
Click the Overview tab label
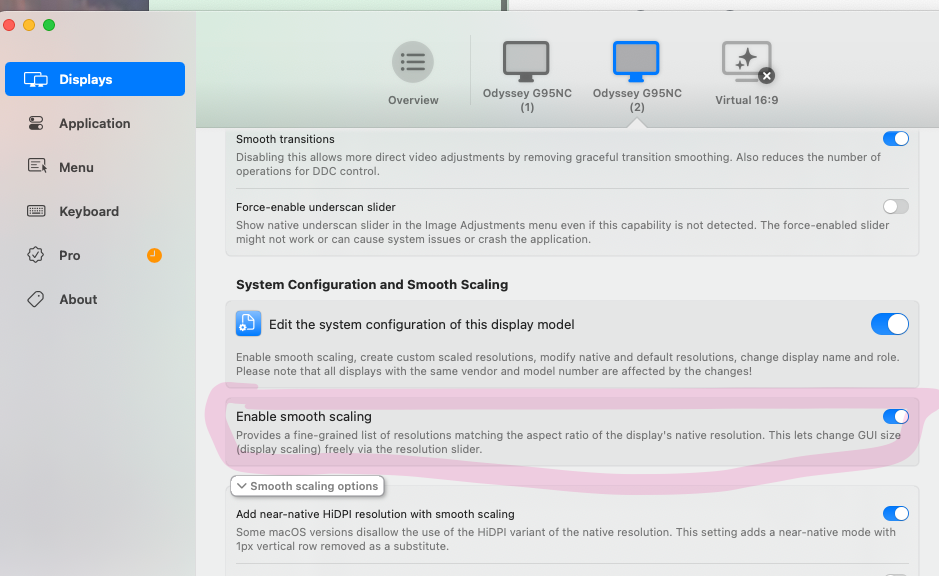pyautogui.click(x=413, y=100)
